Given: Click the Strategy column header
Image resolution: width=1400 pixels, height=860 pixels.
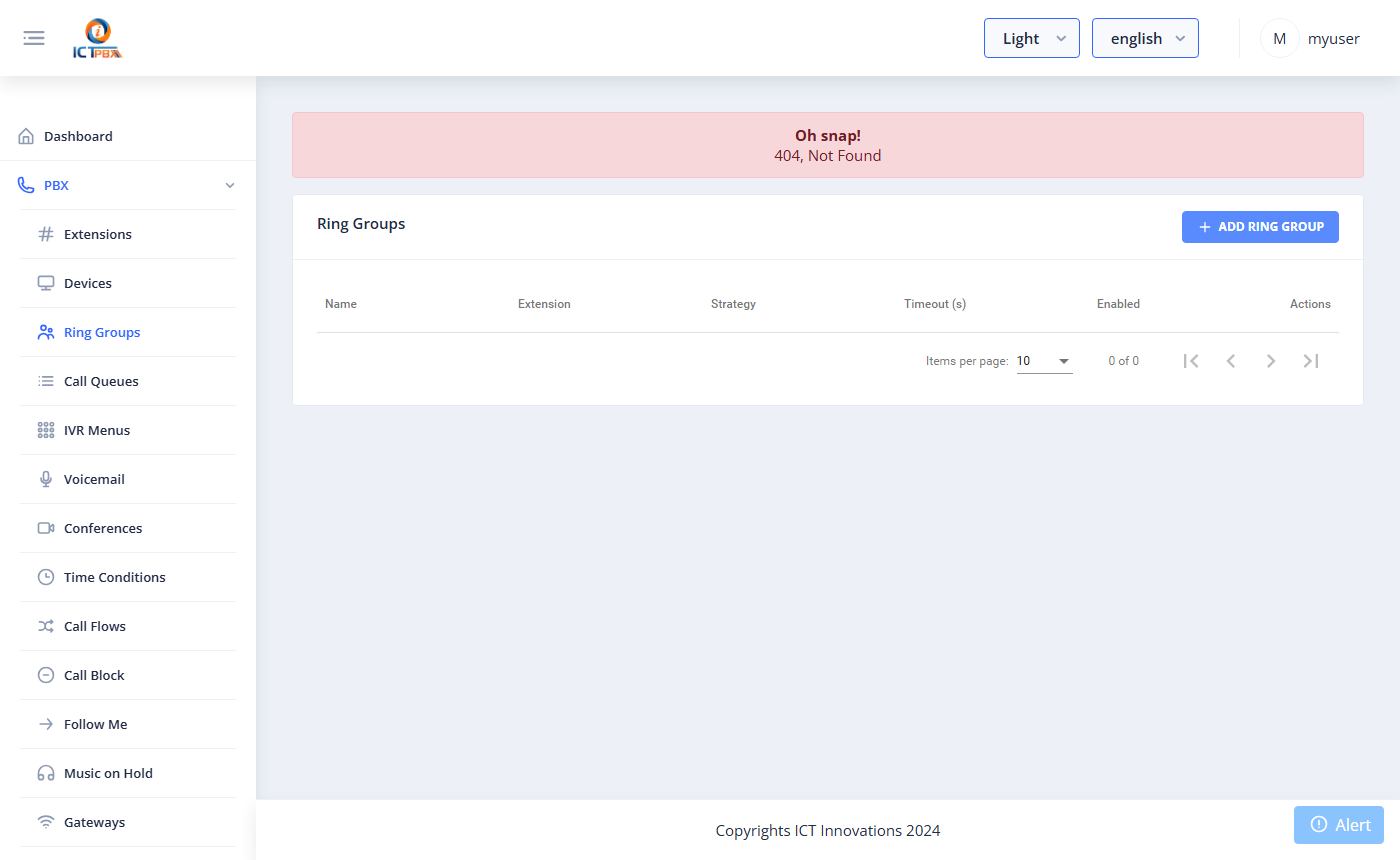Looking at the screenshot, I should (x=733, y=304).
